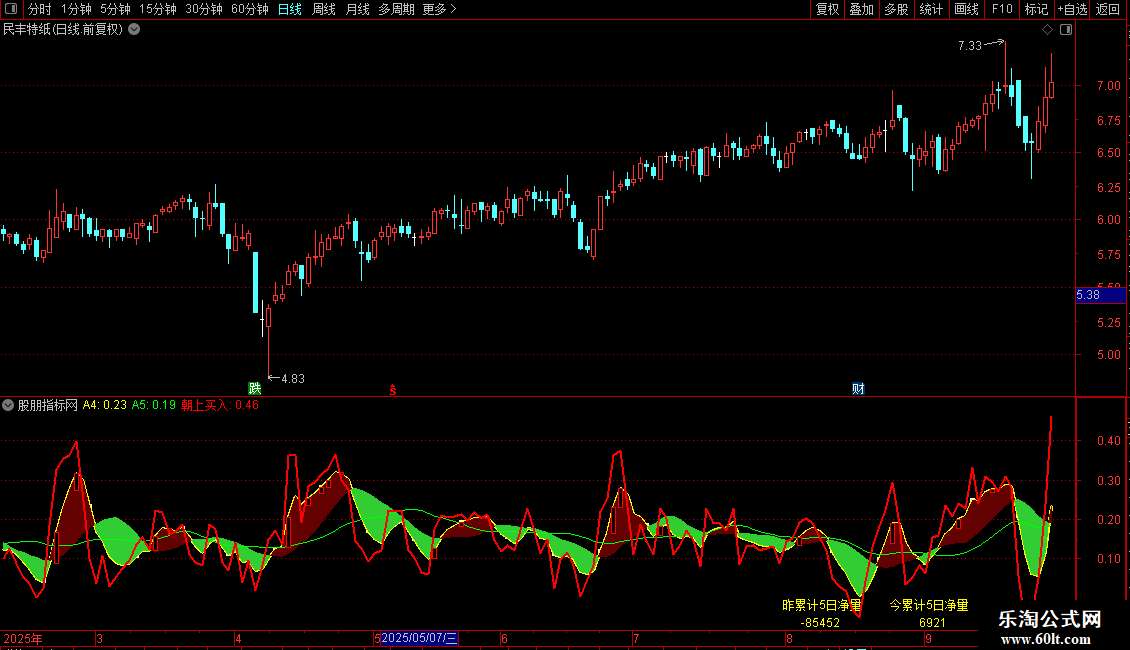Click month 3 on the timeline
Image resolution: width=1130 pixels, height=650 pixels.
click(99, 638)
